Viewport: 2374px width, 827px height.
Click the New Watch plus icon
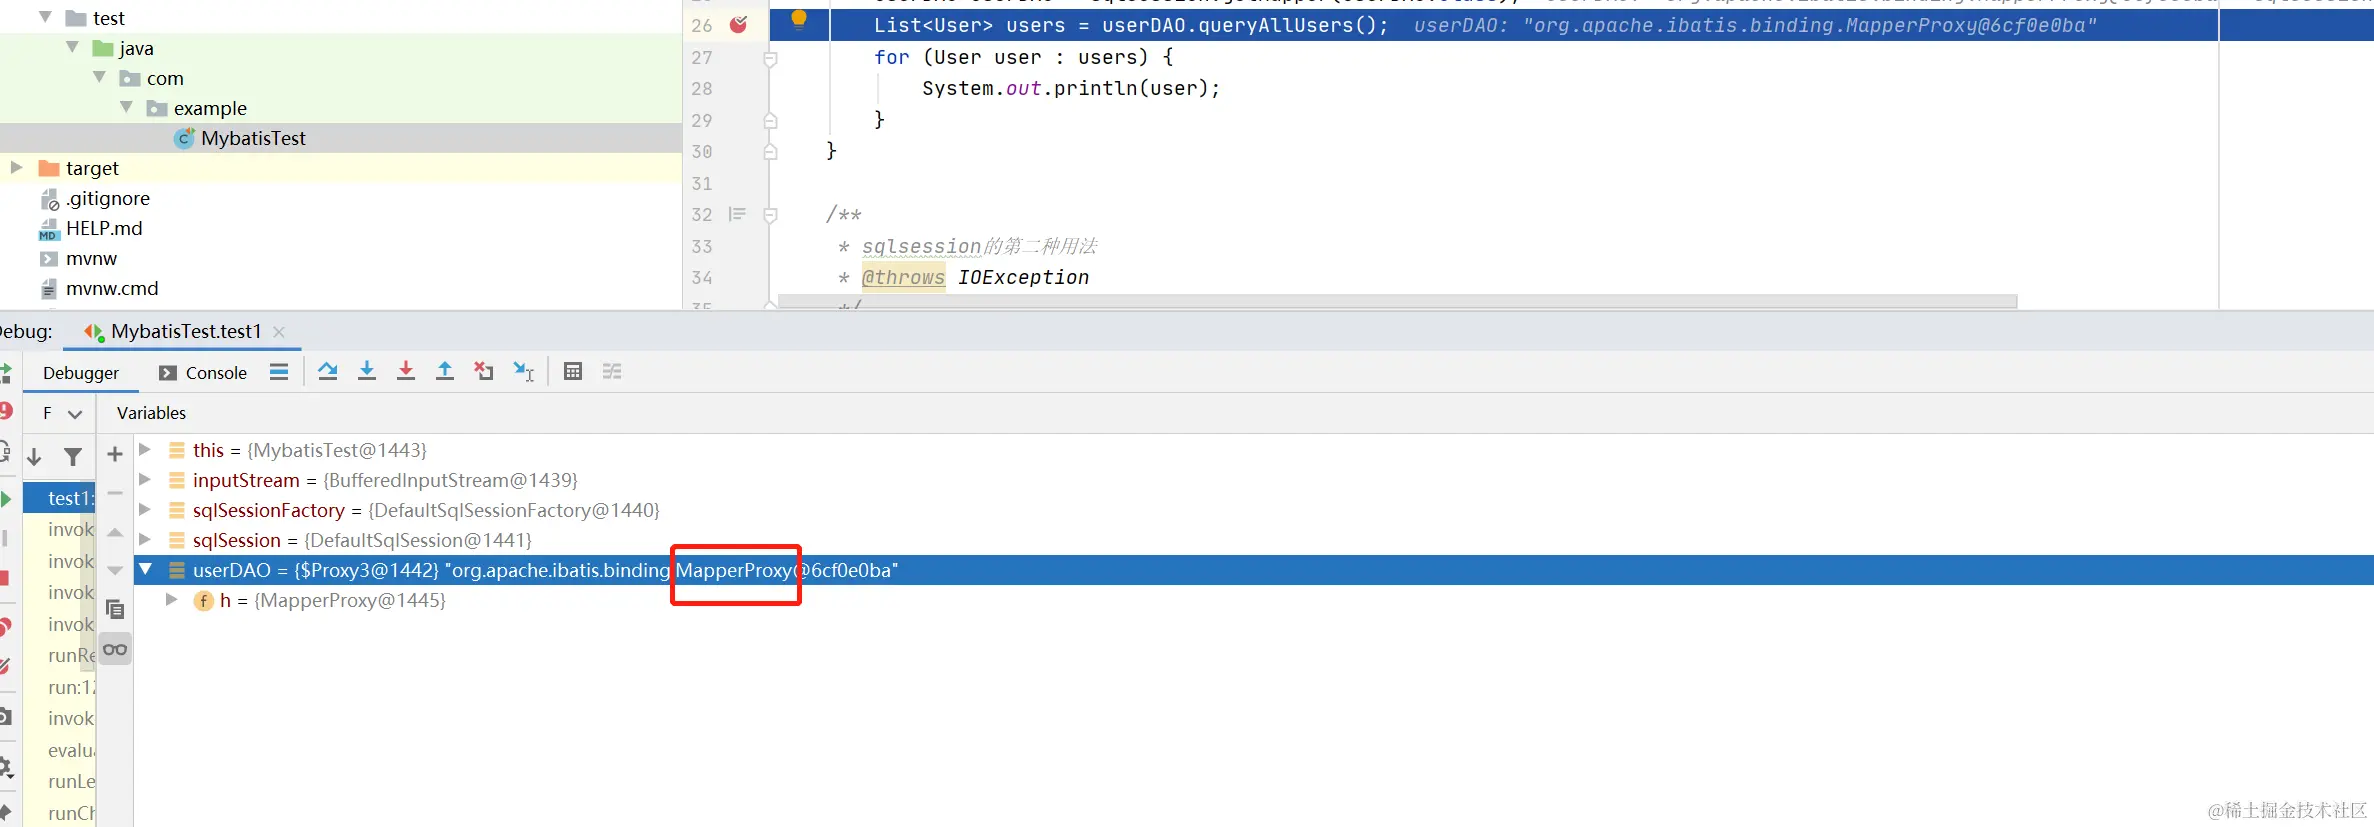(x=115, y=455)
